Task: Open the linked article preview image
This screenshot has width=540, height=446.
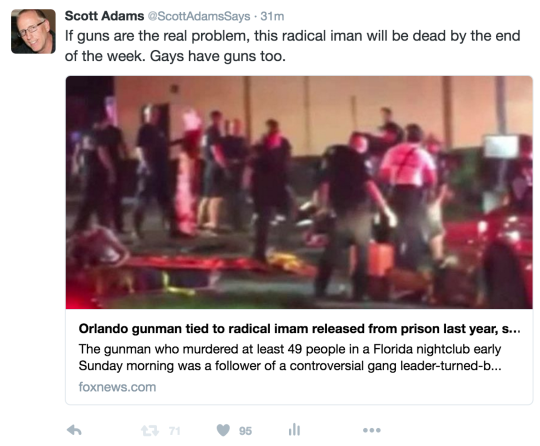Action: [299, 192]
